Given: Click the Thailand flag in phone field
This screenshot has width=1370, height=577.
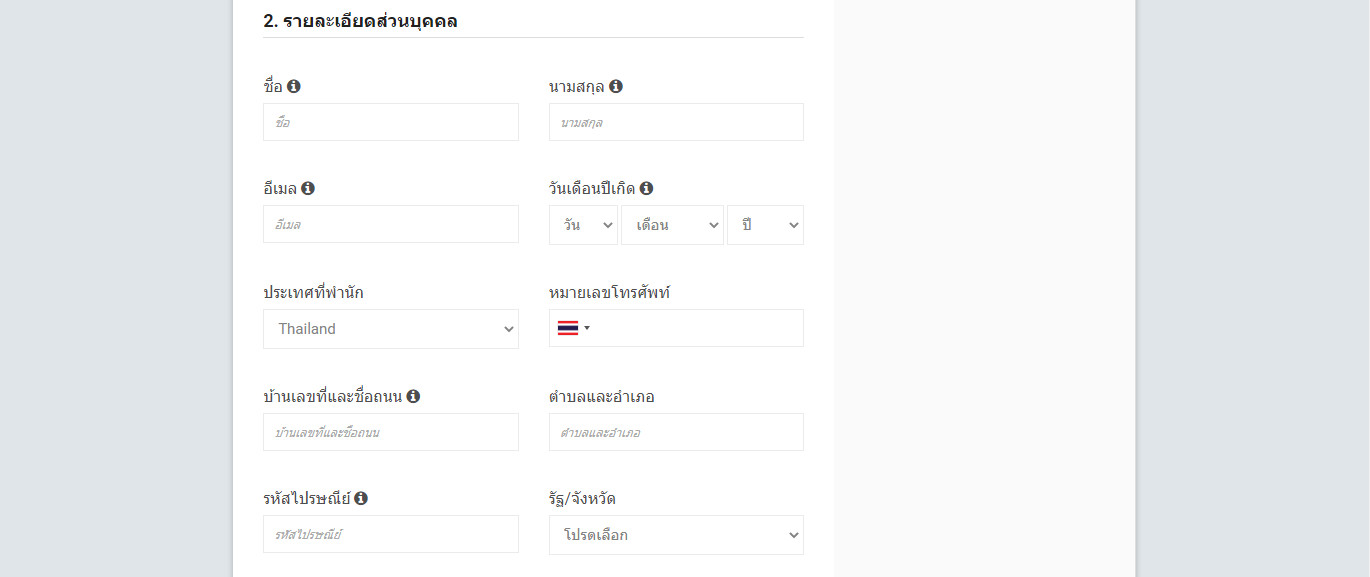Looking at the screenshot, I should click(568, 328).
